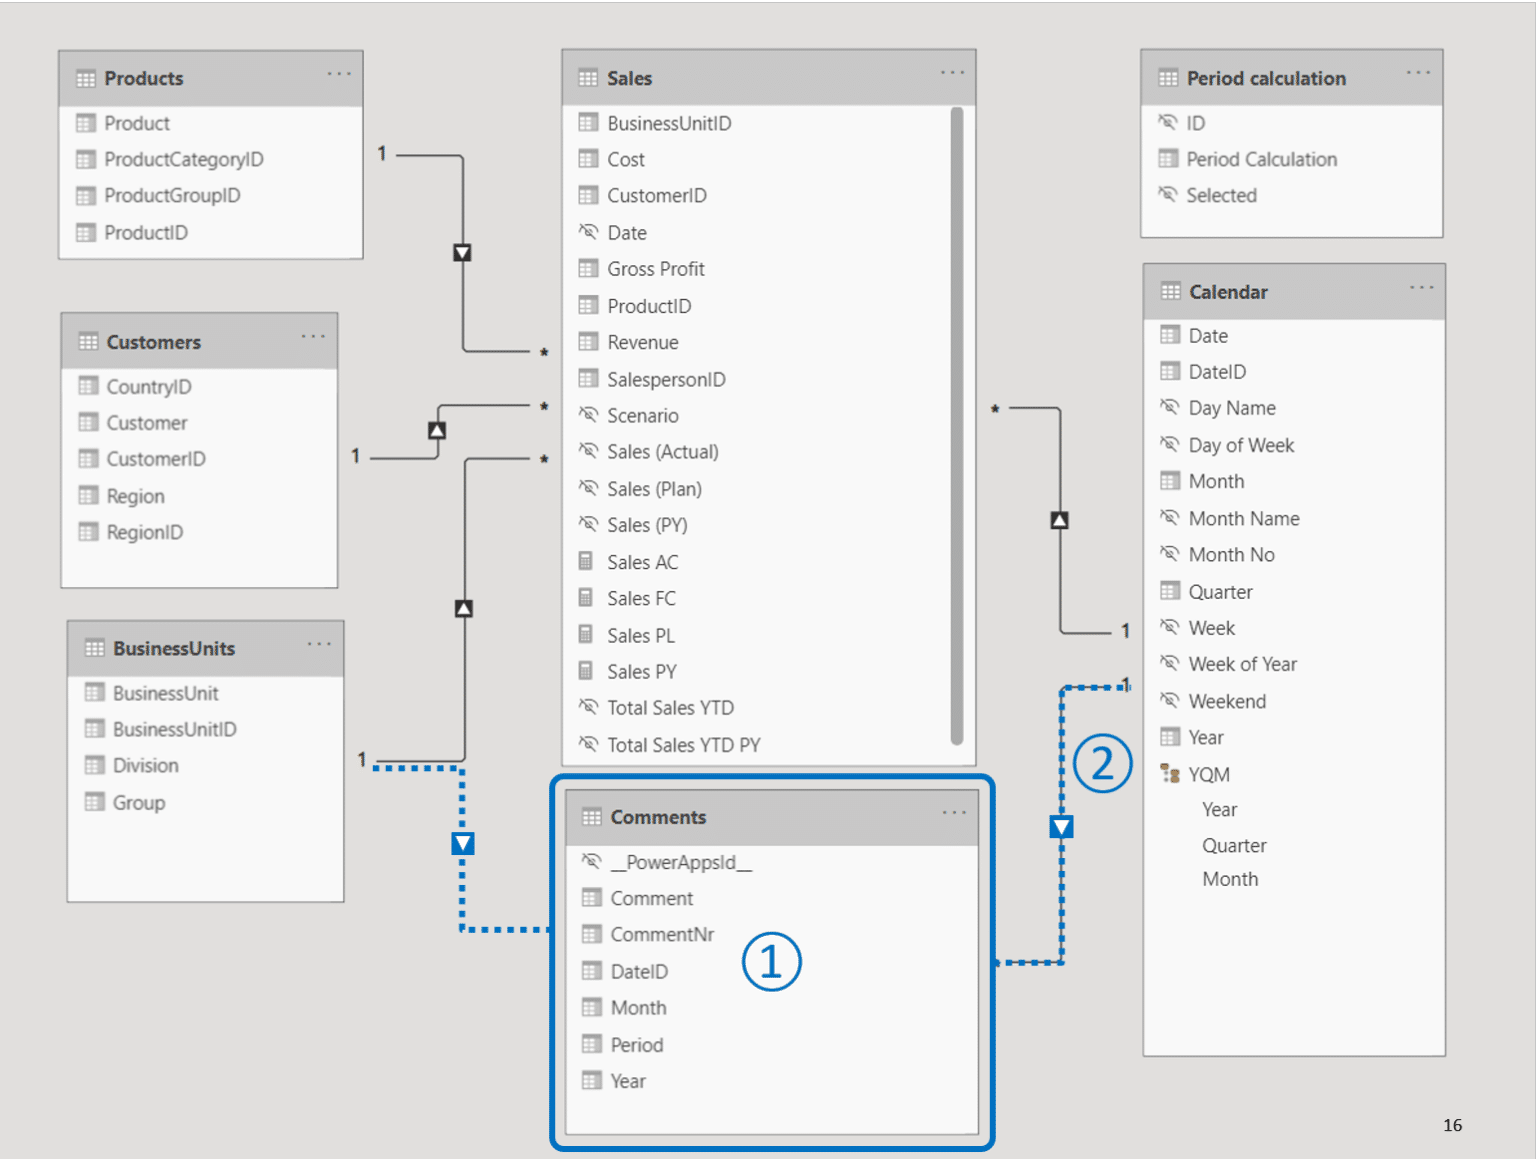Screen dimensions: 1536x1159
Task: Click the field icon next to Cost in Sales
Action: [588, 158]
